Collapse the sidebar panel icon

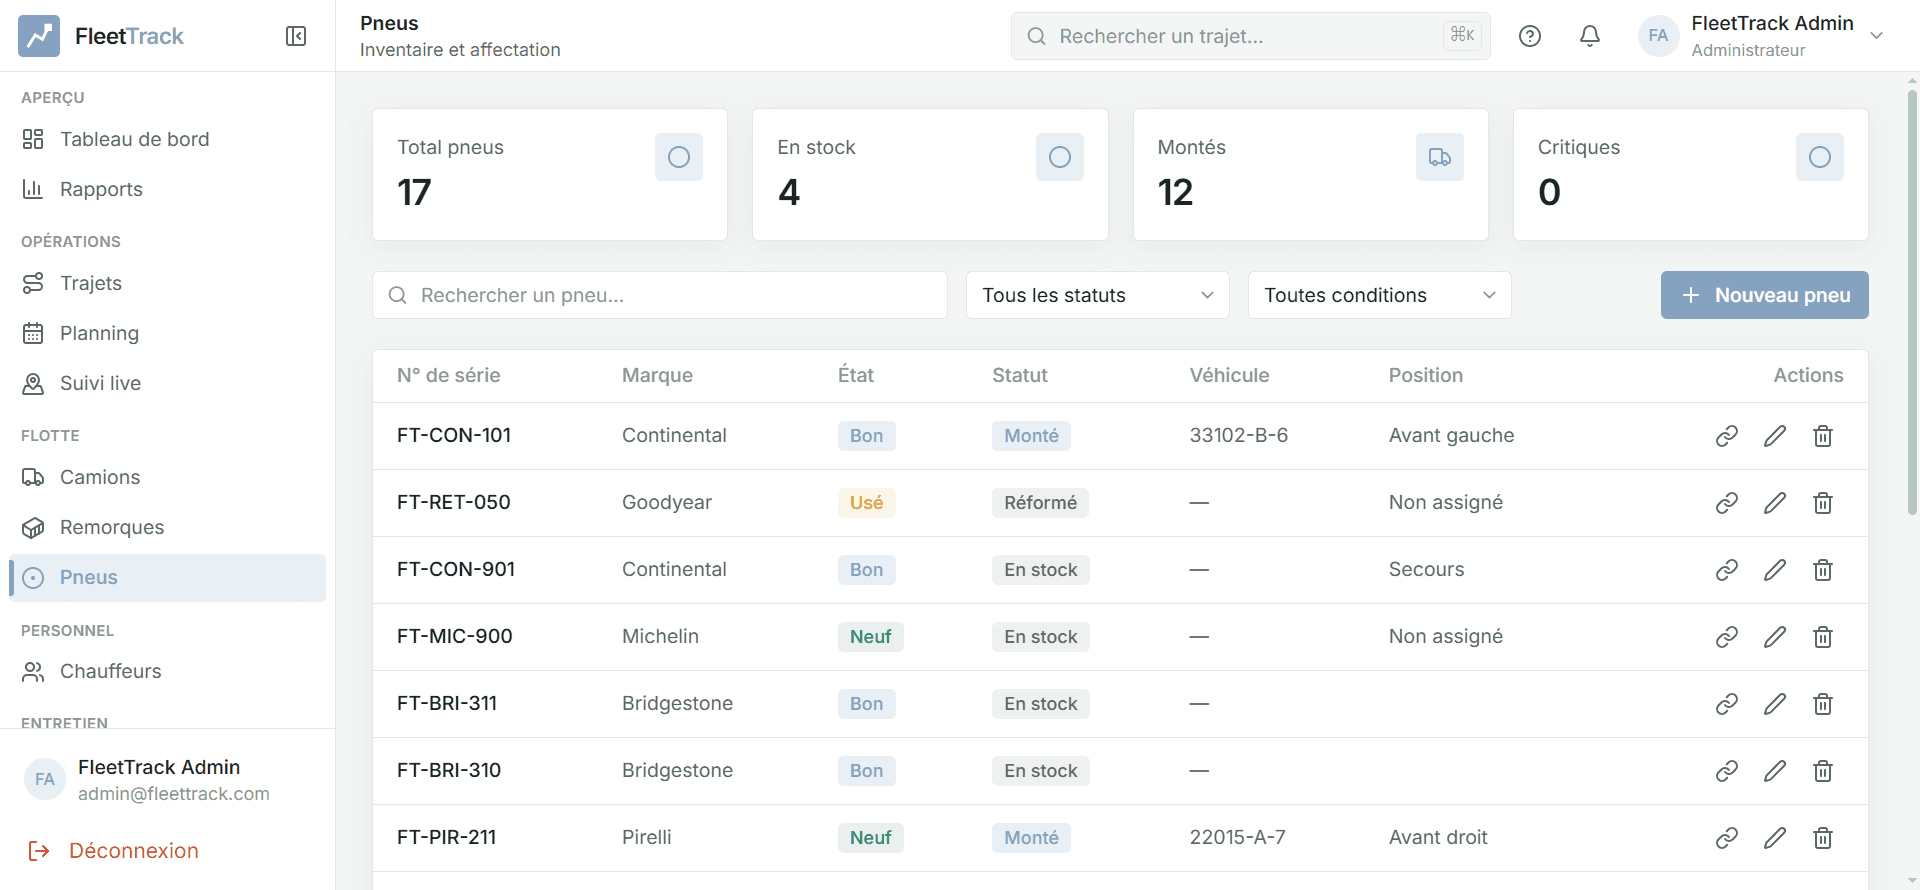coord(296,36)
